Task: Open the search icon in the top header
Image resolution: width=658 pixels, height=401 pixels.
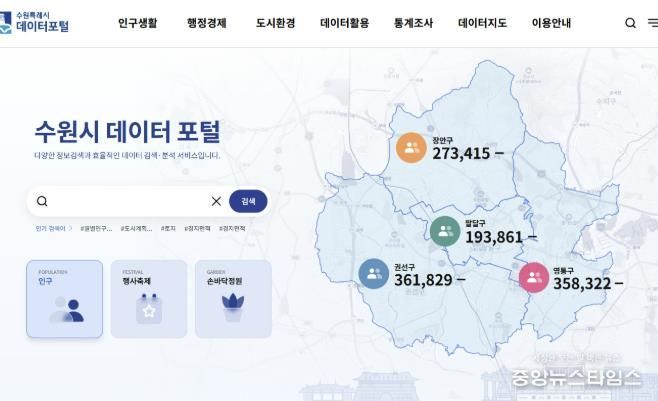Action: [x=630, y=23]
